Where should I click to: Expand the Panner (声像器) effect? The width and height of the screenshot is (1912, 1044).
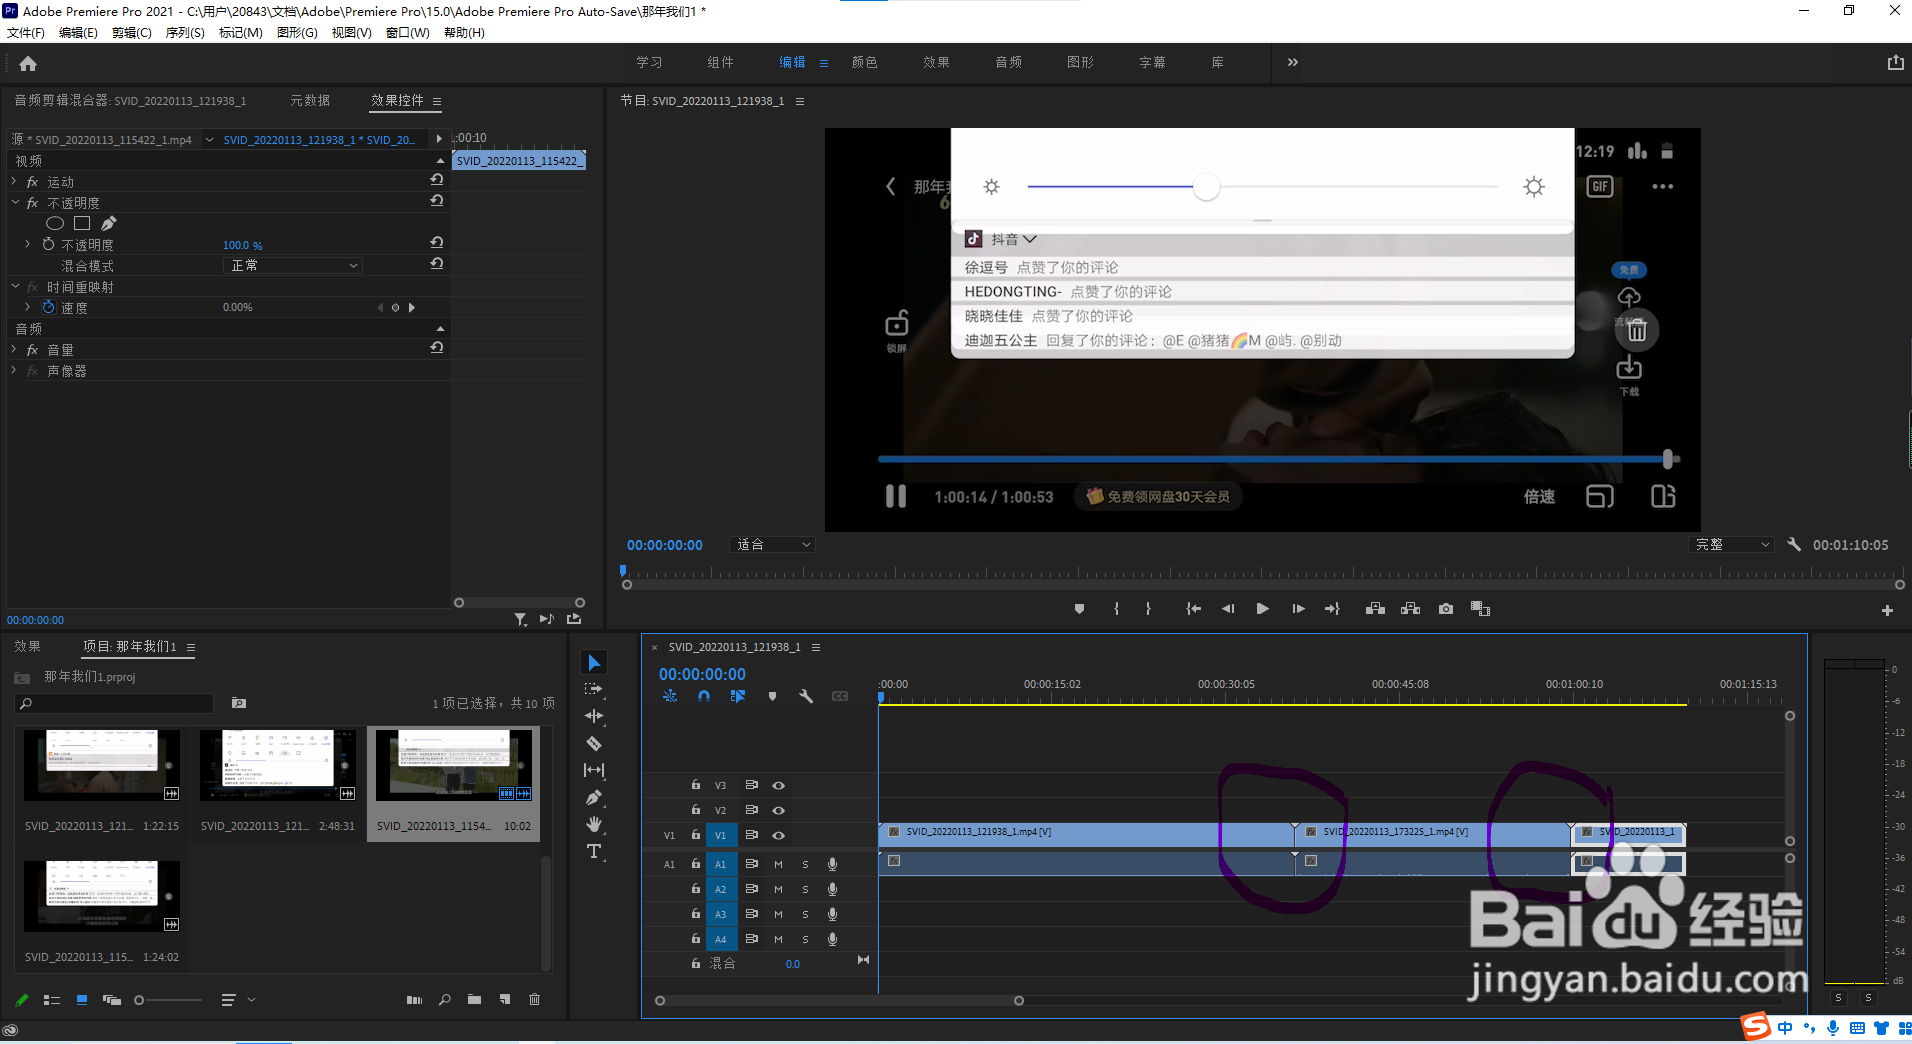(x=14, y=371)
